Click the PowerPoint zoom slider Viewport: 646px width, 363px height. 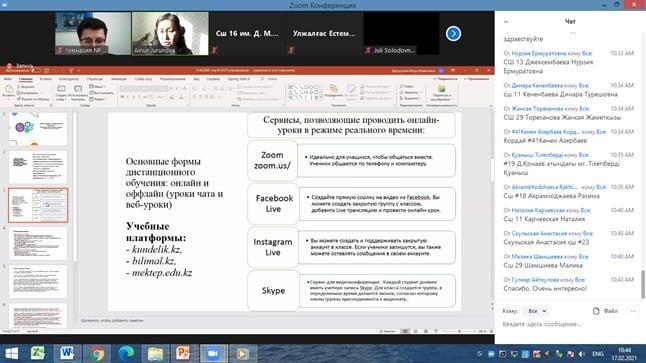459,331
